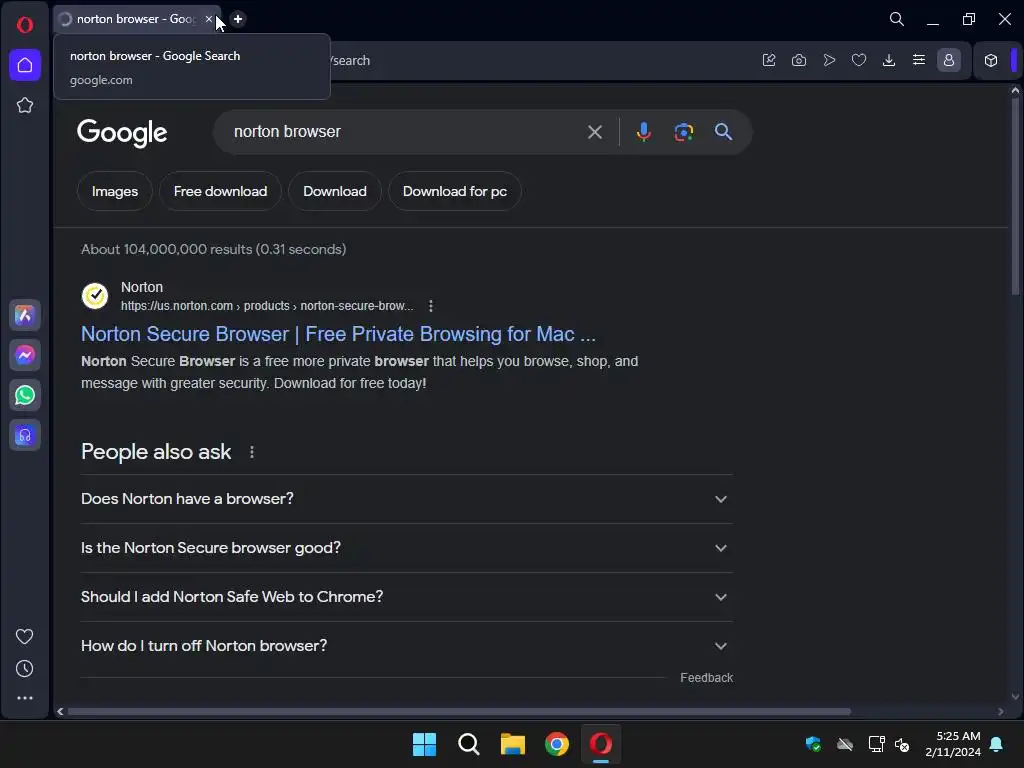The image size is (1024, 768).
Task: Open the sidebar three-dots setup menu
Action: [x=25, y=698]
